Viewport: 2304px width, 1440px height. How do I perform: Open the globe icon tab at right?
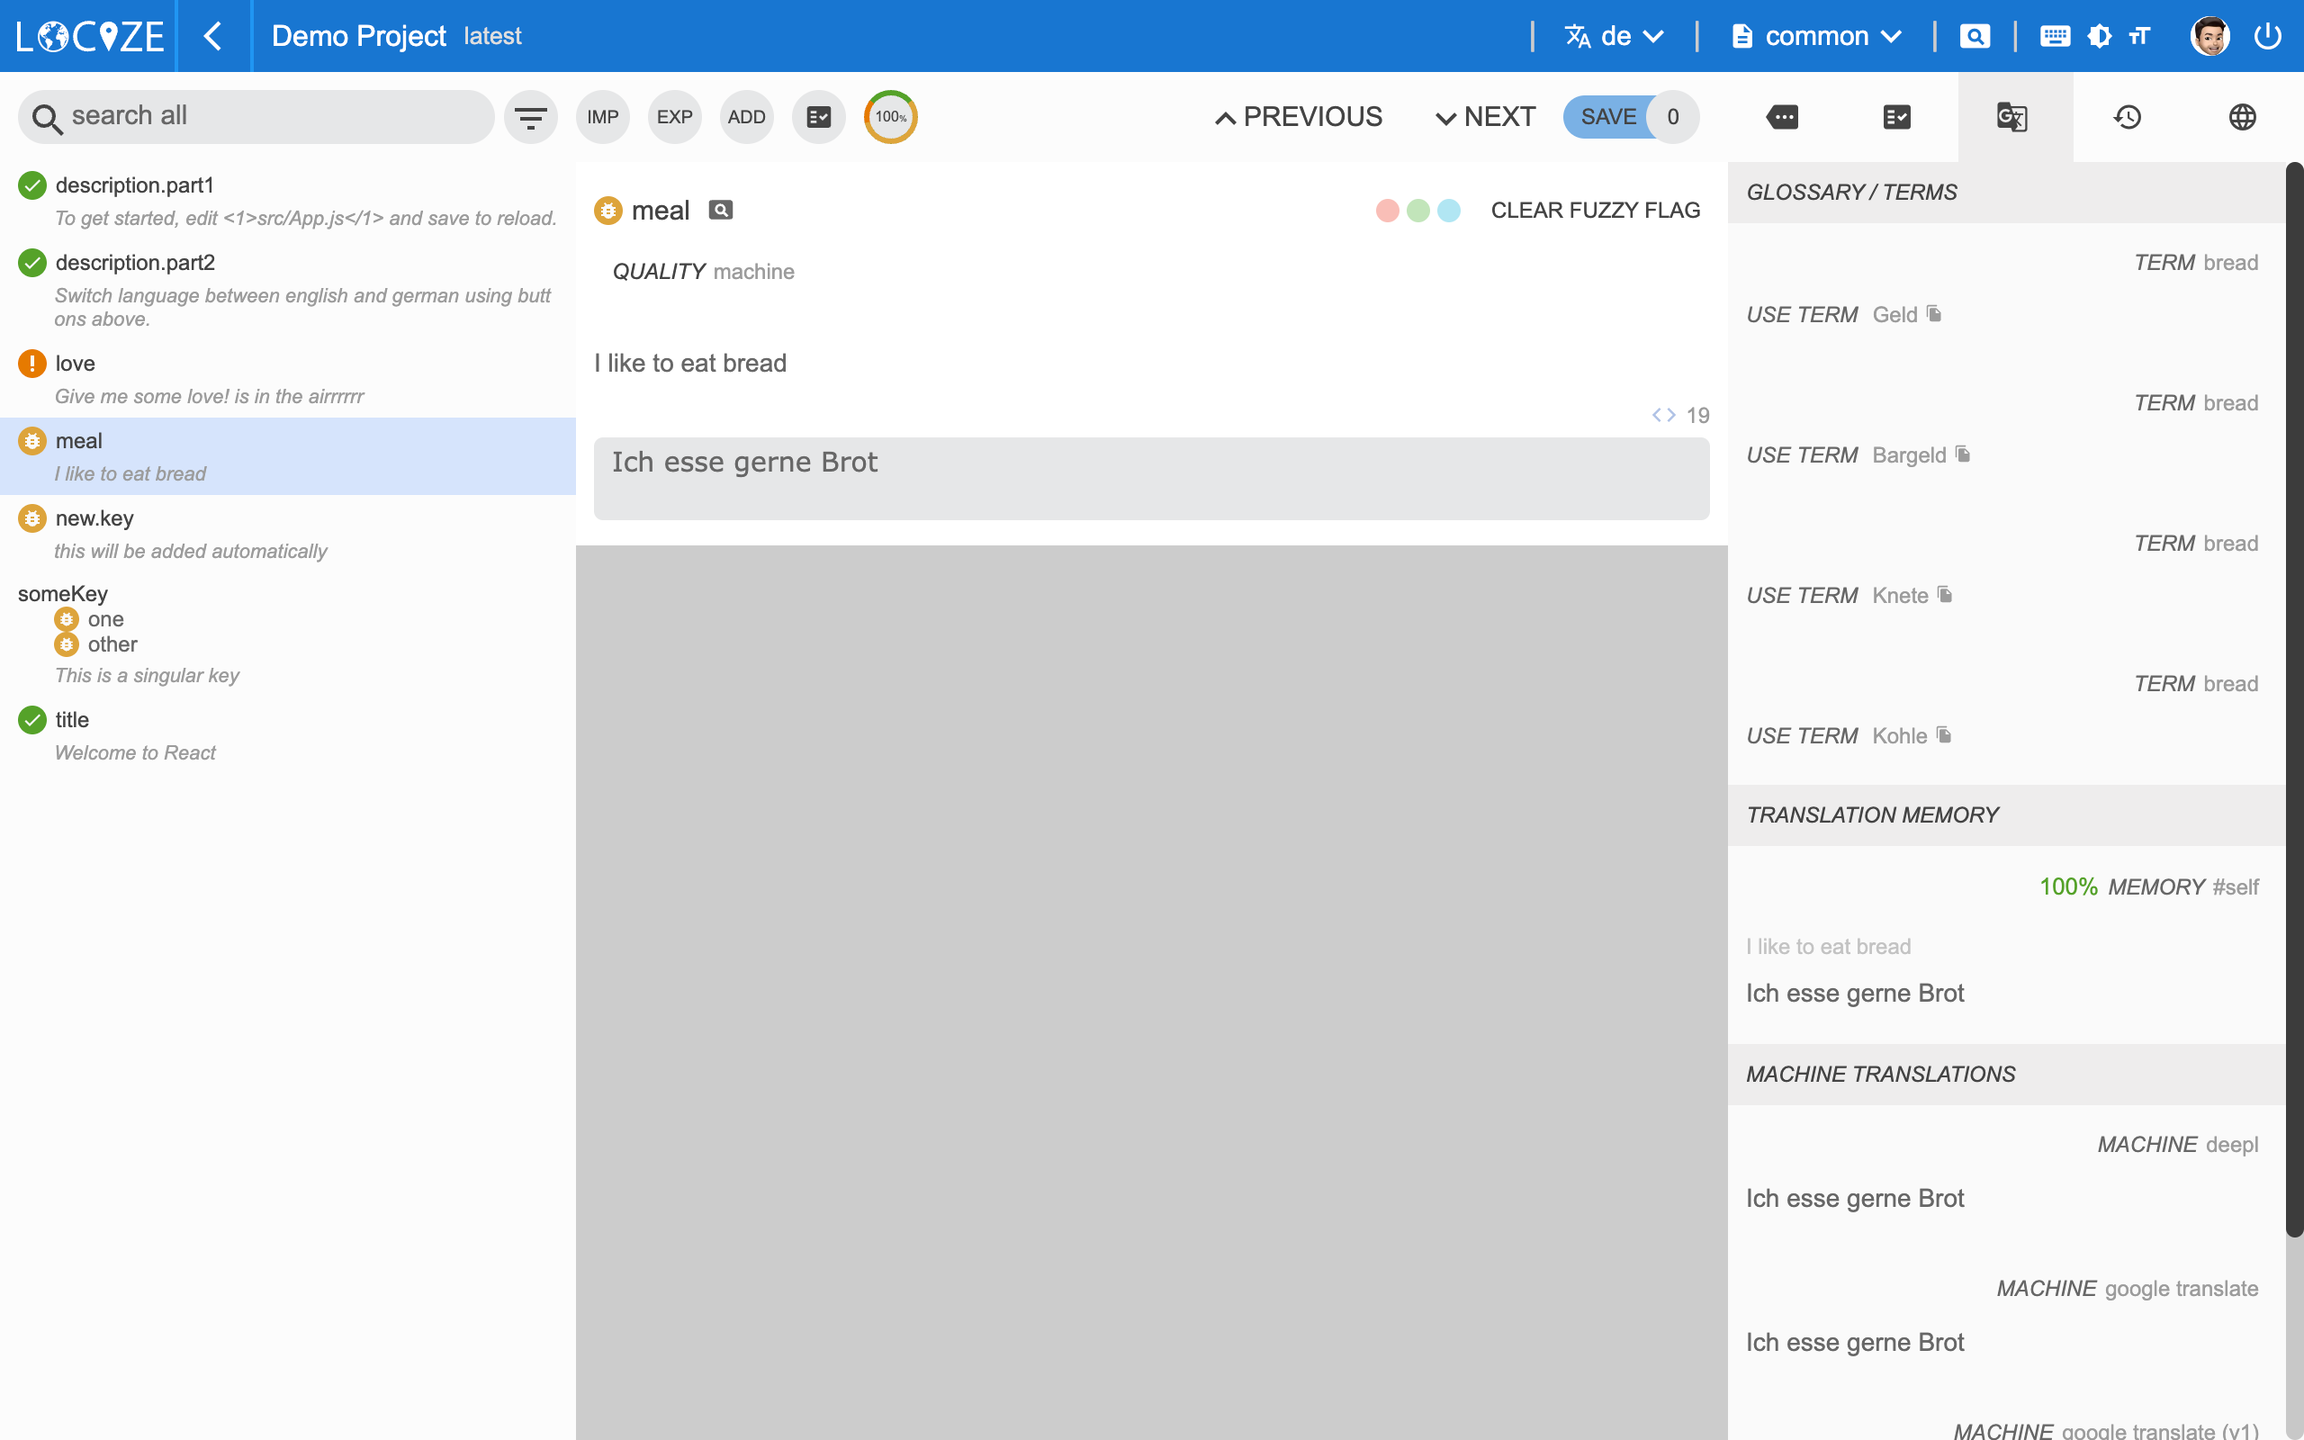click(x=2242, y=117)
